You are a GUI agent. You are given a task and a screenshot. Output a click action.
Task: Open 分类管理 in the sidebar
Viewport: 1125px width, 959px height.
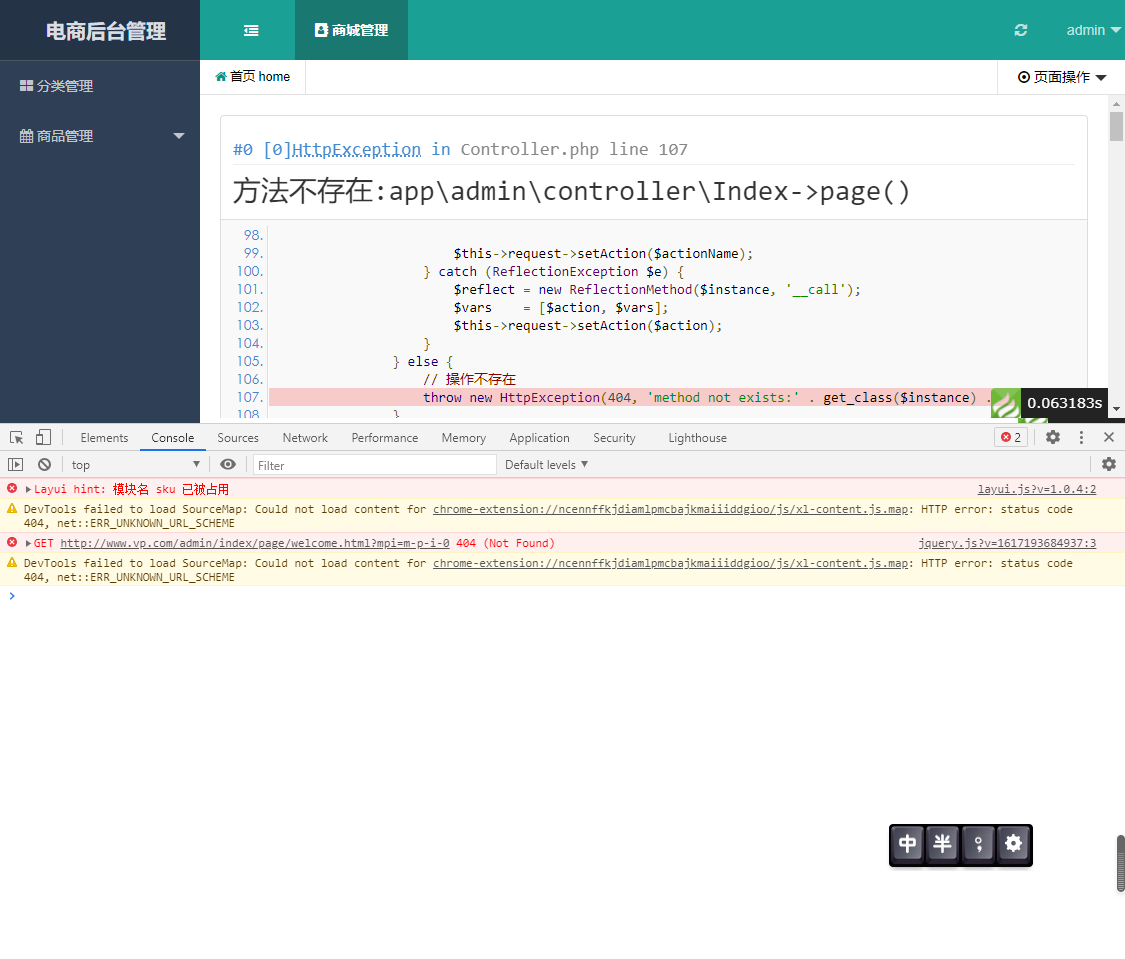(100, 86)
